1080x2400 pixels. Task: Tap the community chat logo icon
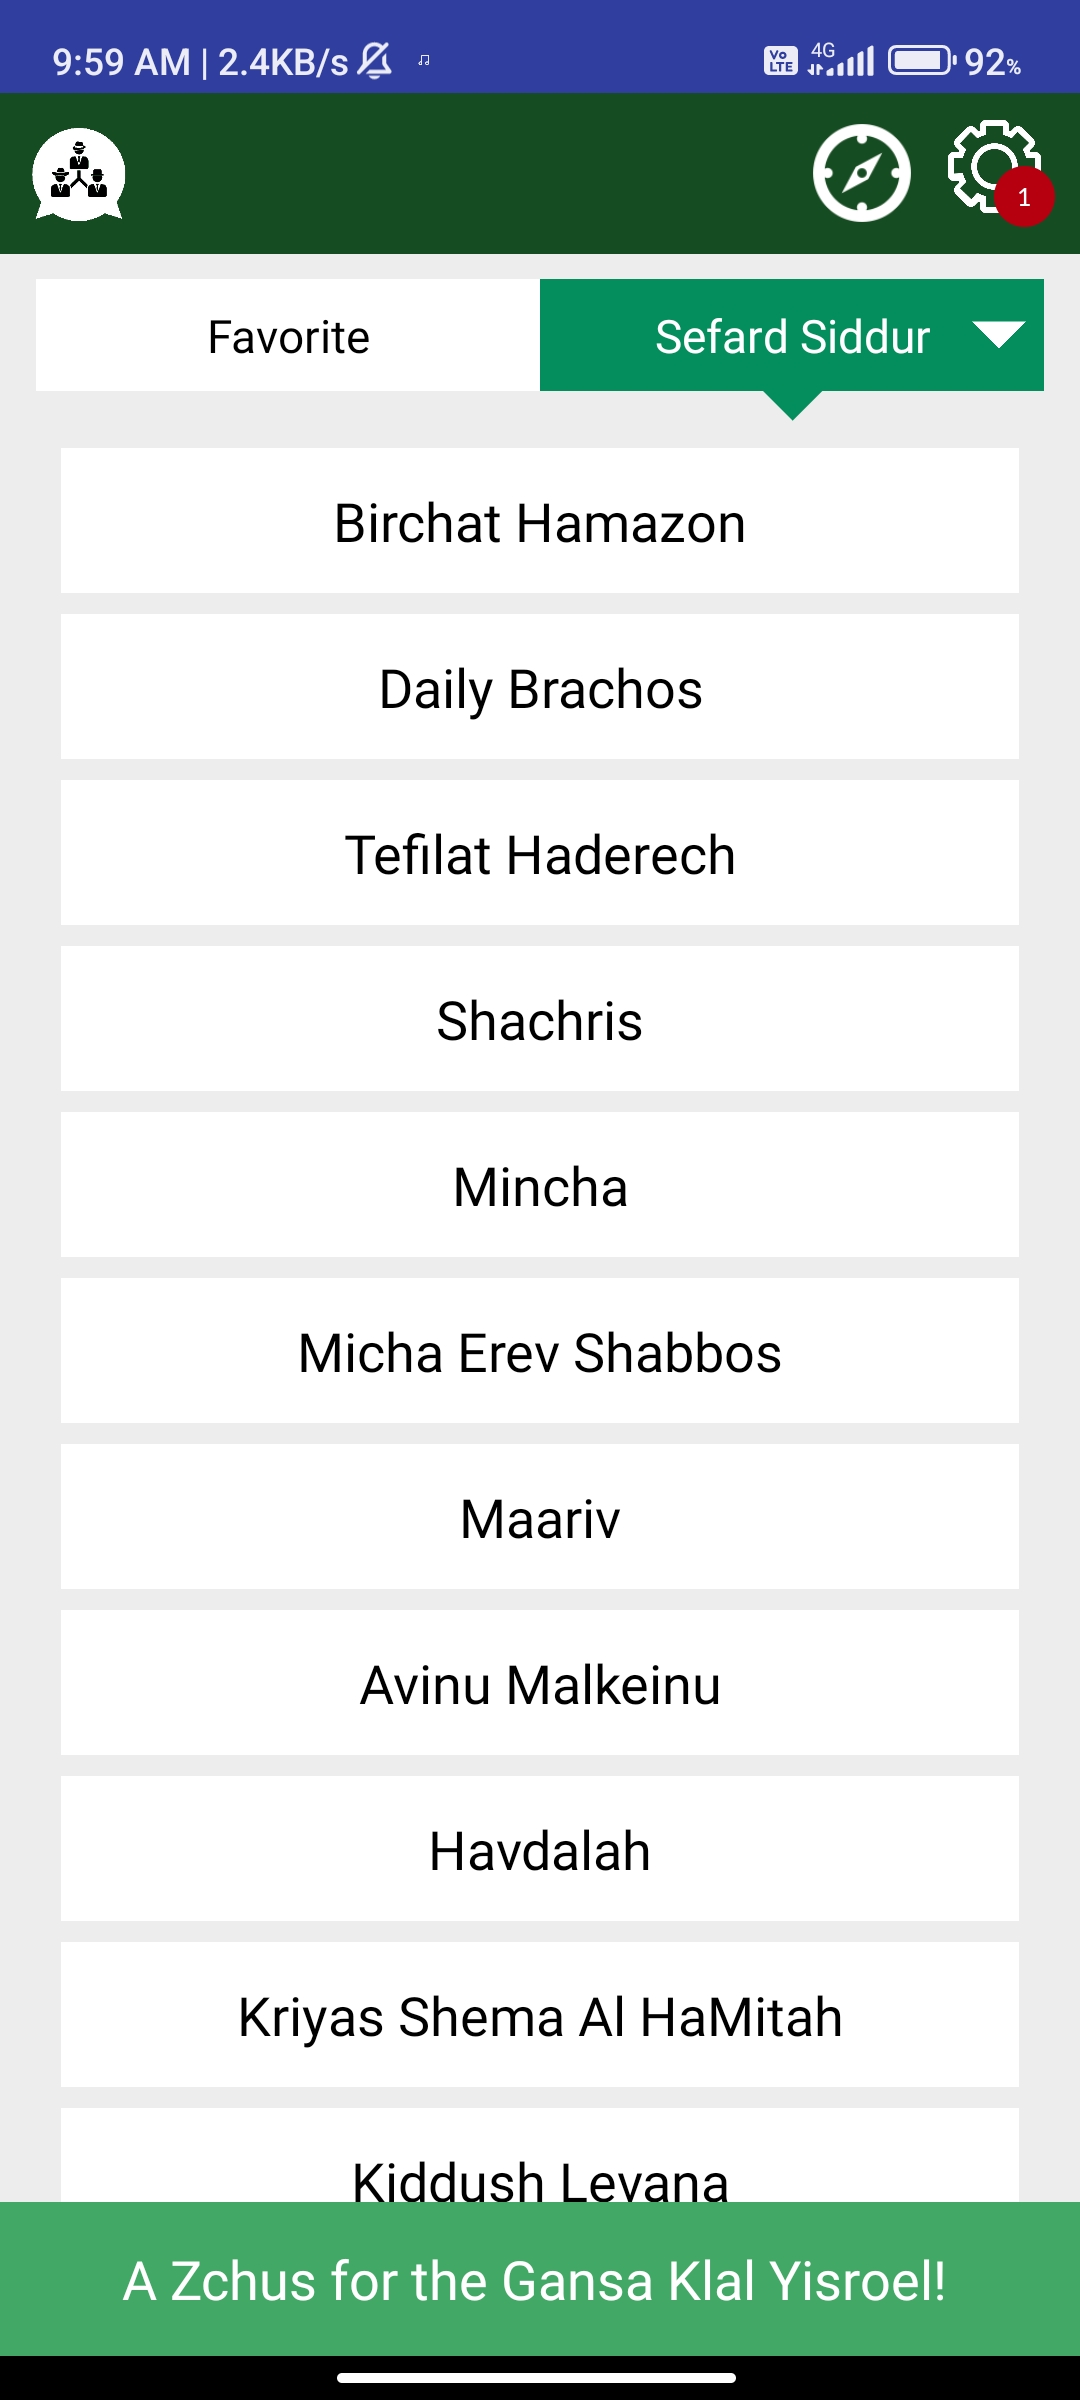(79, 174)
